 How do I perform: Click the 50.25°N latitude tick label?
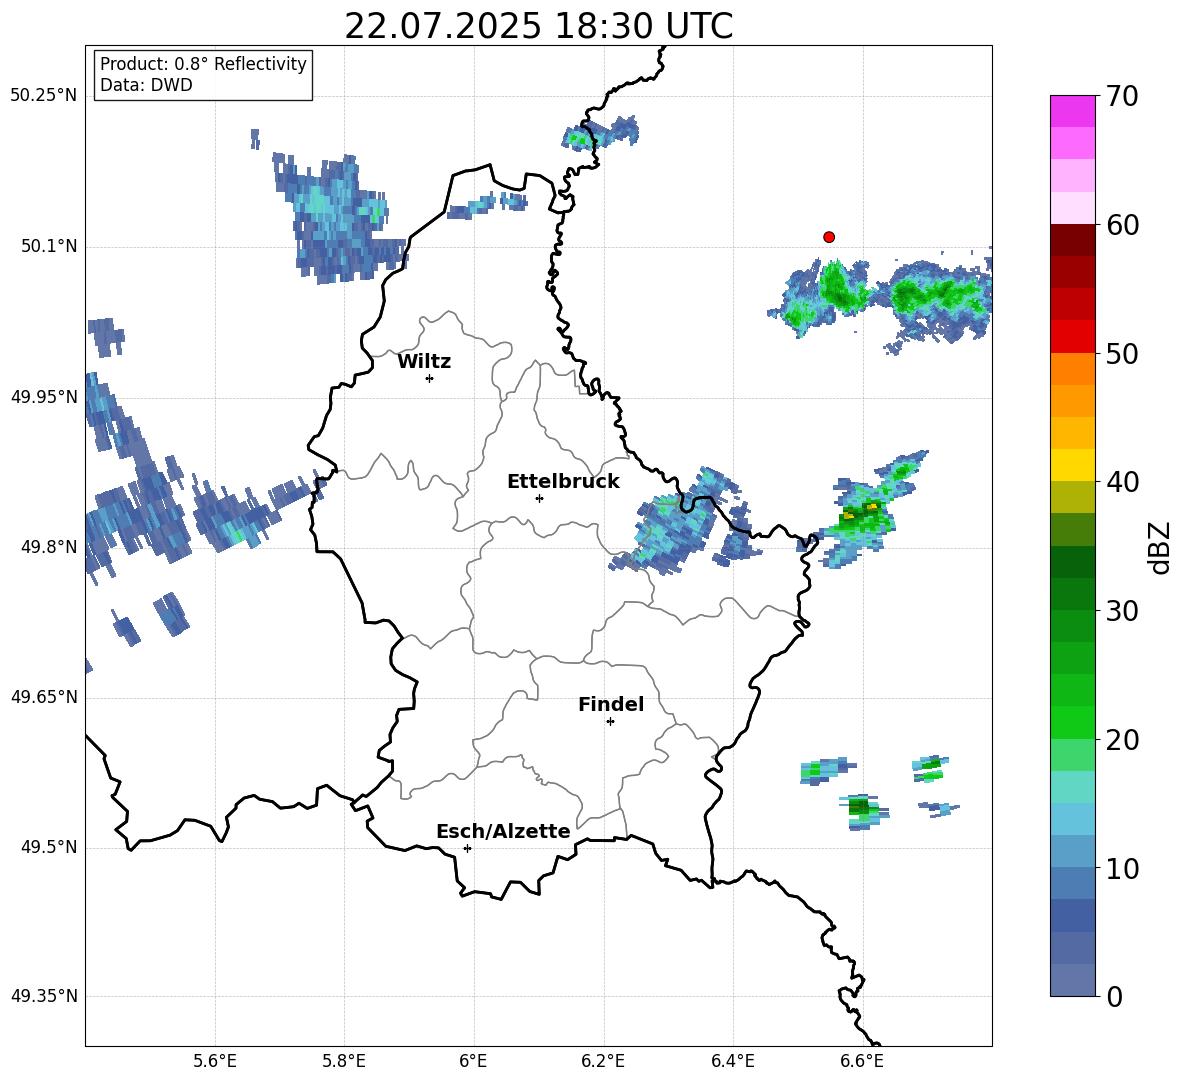(x=44, y=96)
